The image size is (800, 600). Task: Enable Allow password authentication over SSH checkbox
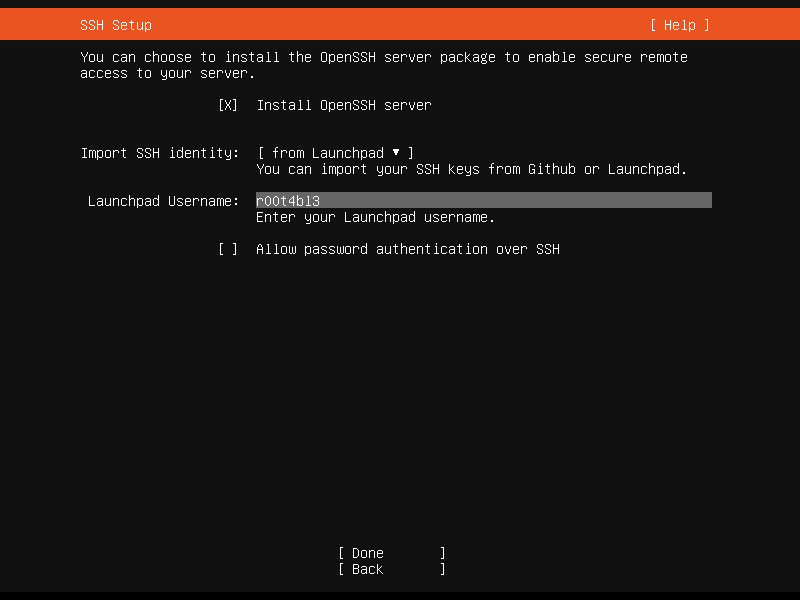pos(228,249)
